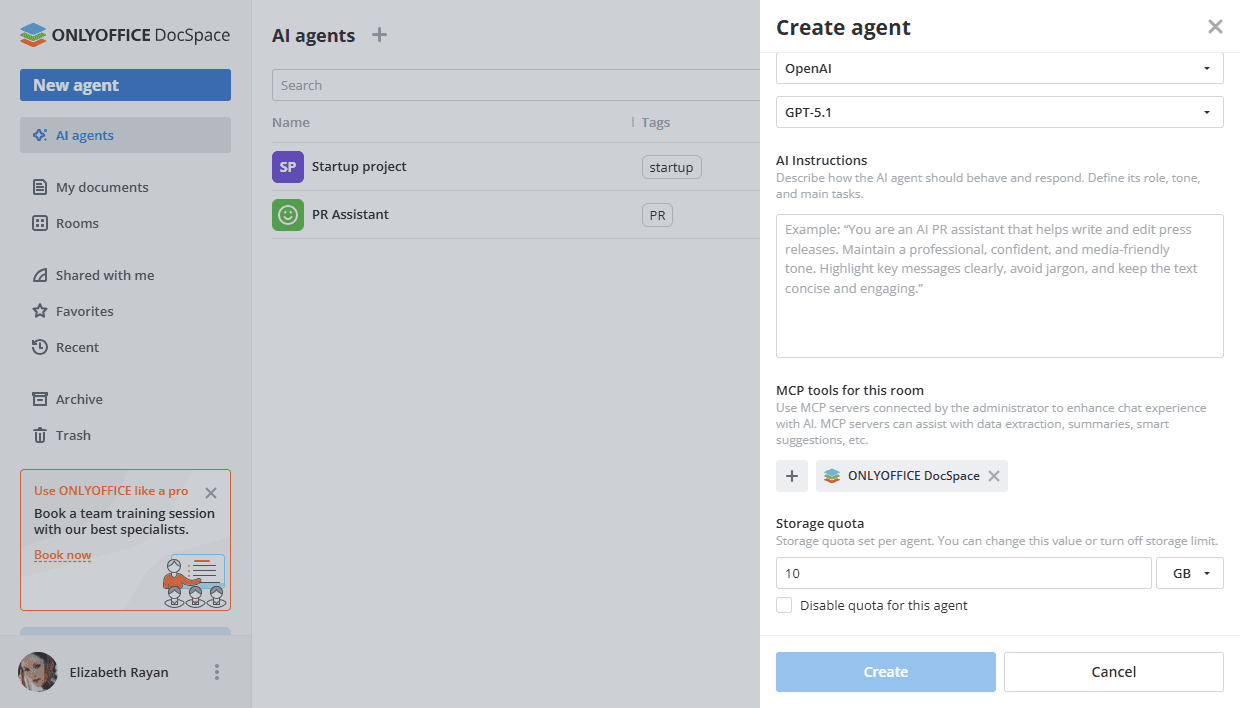Screen dimensions: 1240x708
Task: Enable Disable quota for this agent
Action: coord(784,605)
